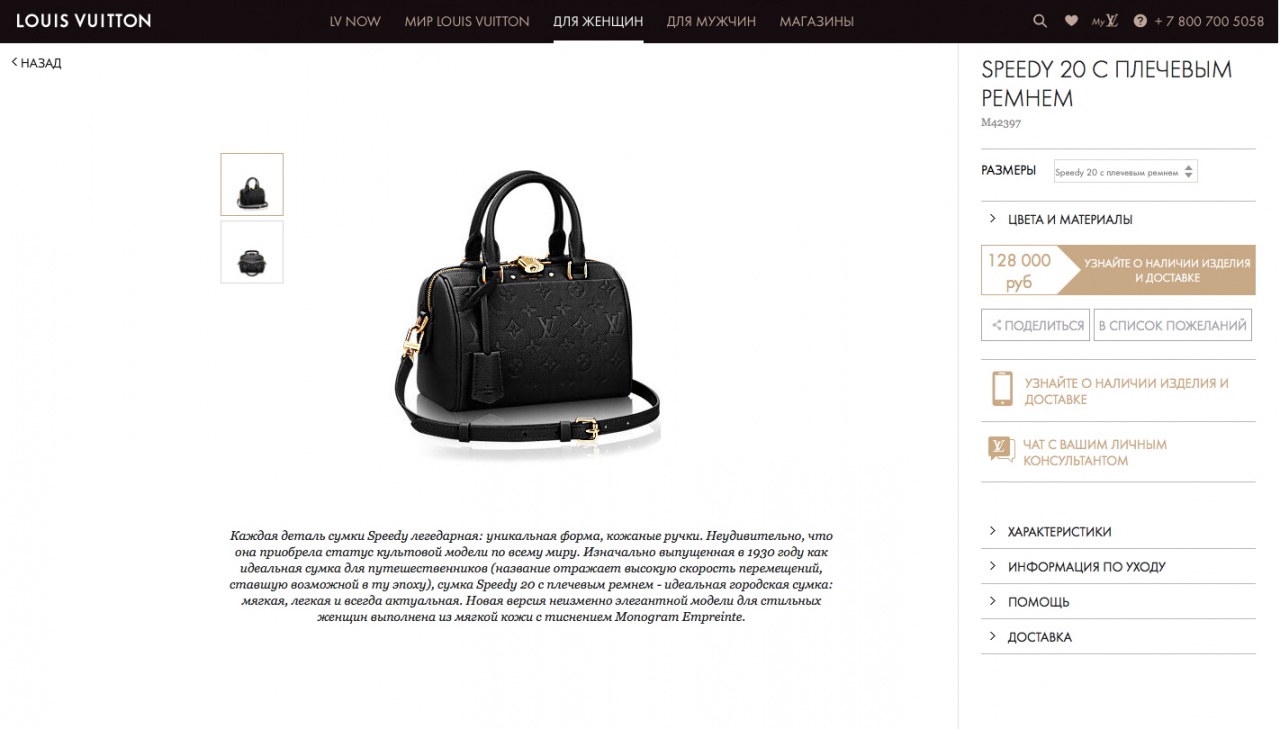Go back via the Назад link
The image size is (1280, 729).
tap(37, 63)
